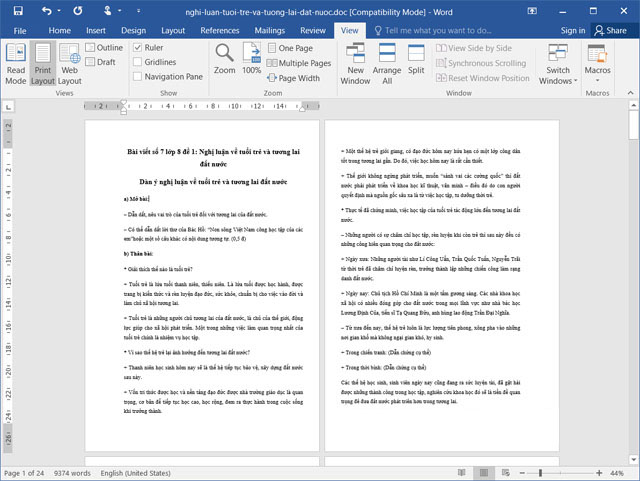Open Customize Quick Access Toolbar dropdown
The image size is (640, 481).
point(139,11)
